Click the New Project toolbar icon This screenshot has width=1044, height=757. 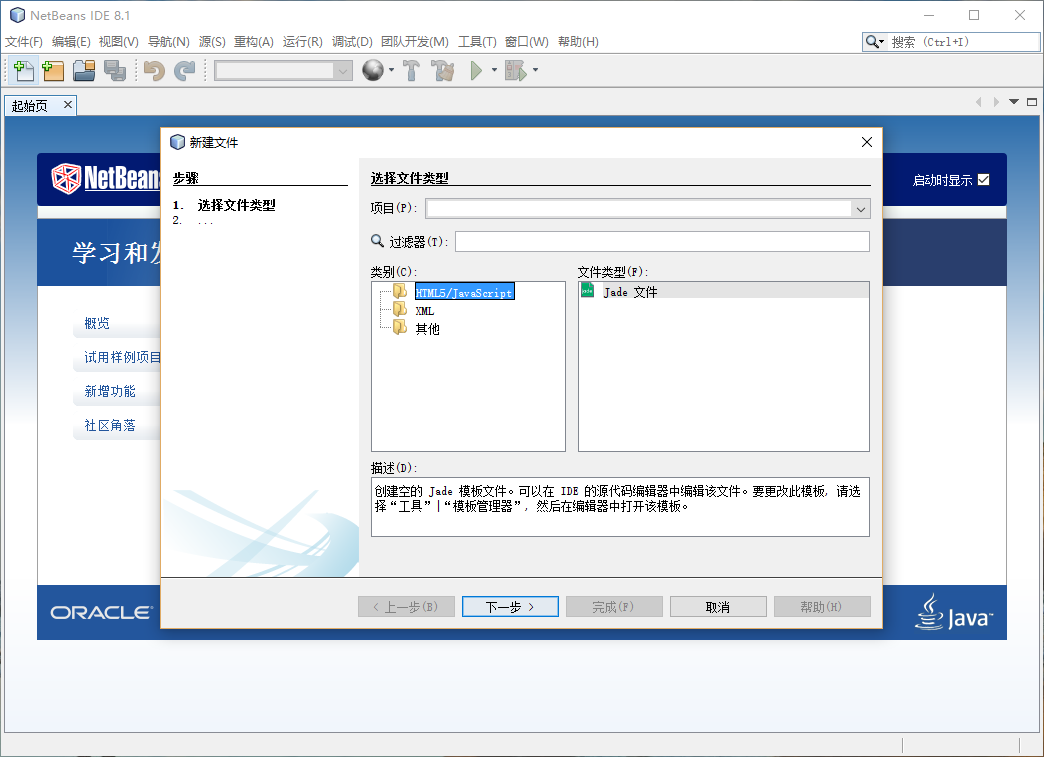tap(53, 71)
